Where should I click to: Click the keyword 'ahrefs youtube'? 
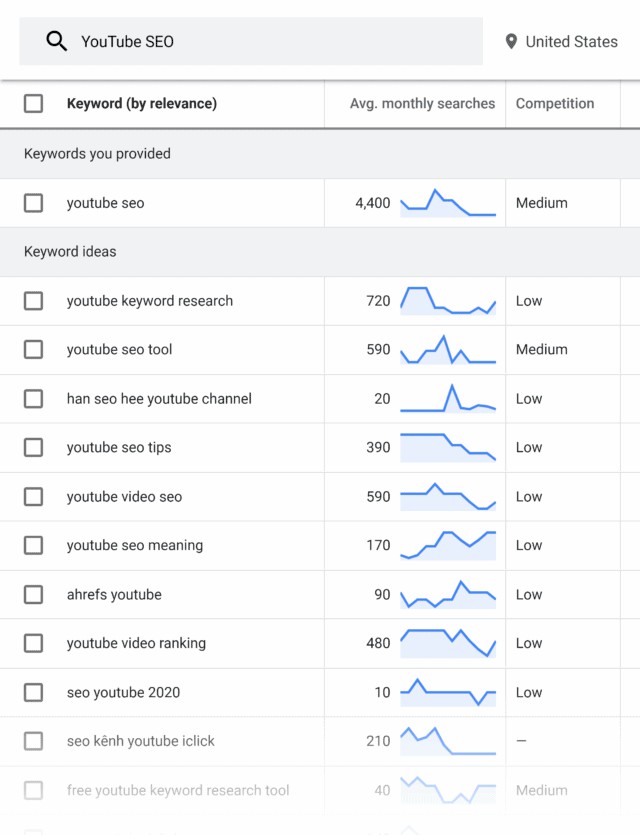coord(114,594)
